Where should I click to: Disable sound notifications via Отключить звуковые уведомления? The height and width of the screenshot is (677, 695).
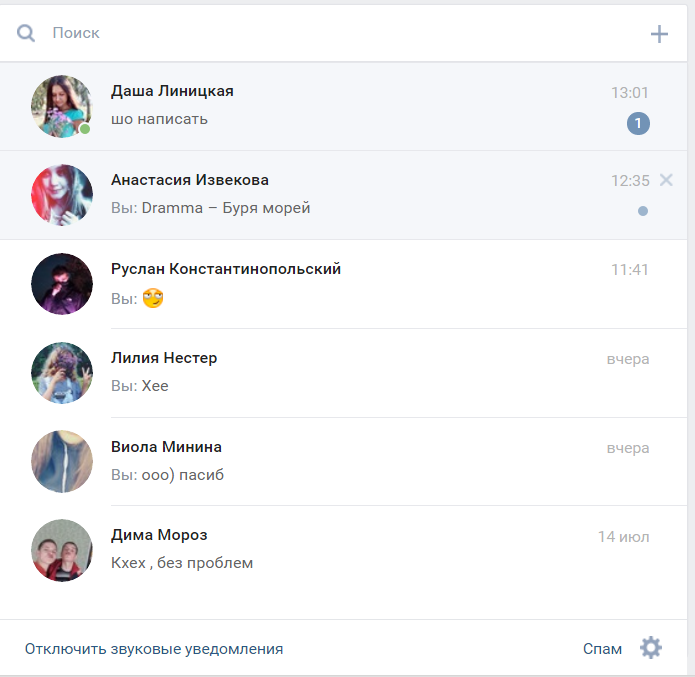point(154,649)
